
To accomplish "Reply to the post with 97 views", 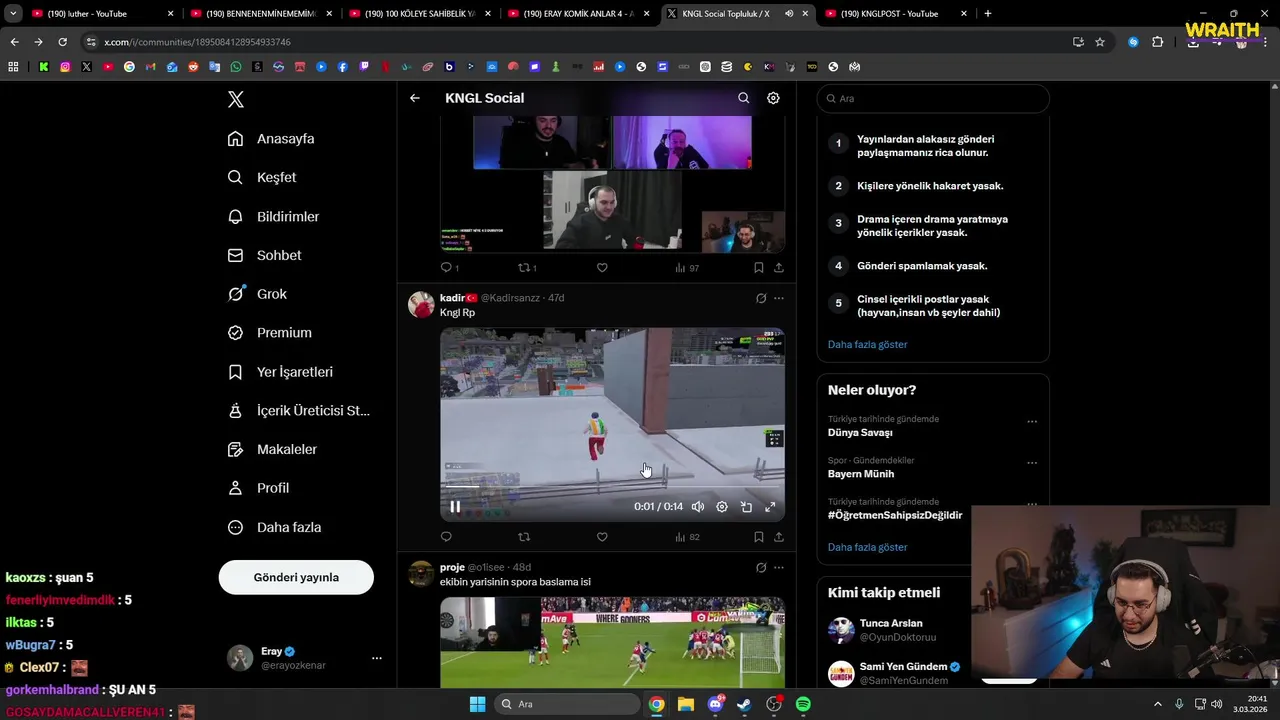I will [449, 268].
